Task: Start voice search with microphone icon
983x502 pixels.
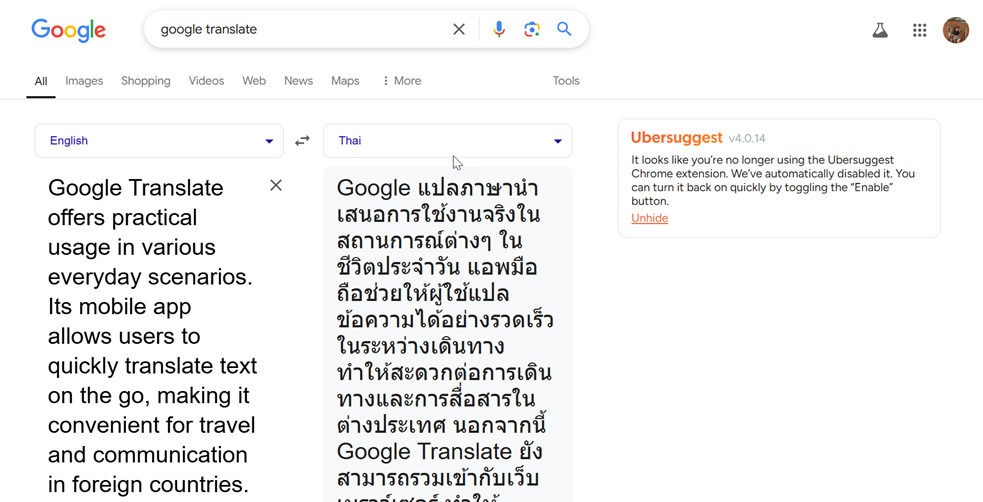Action: 498,29
